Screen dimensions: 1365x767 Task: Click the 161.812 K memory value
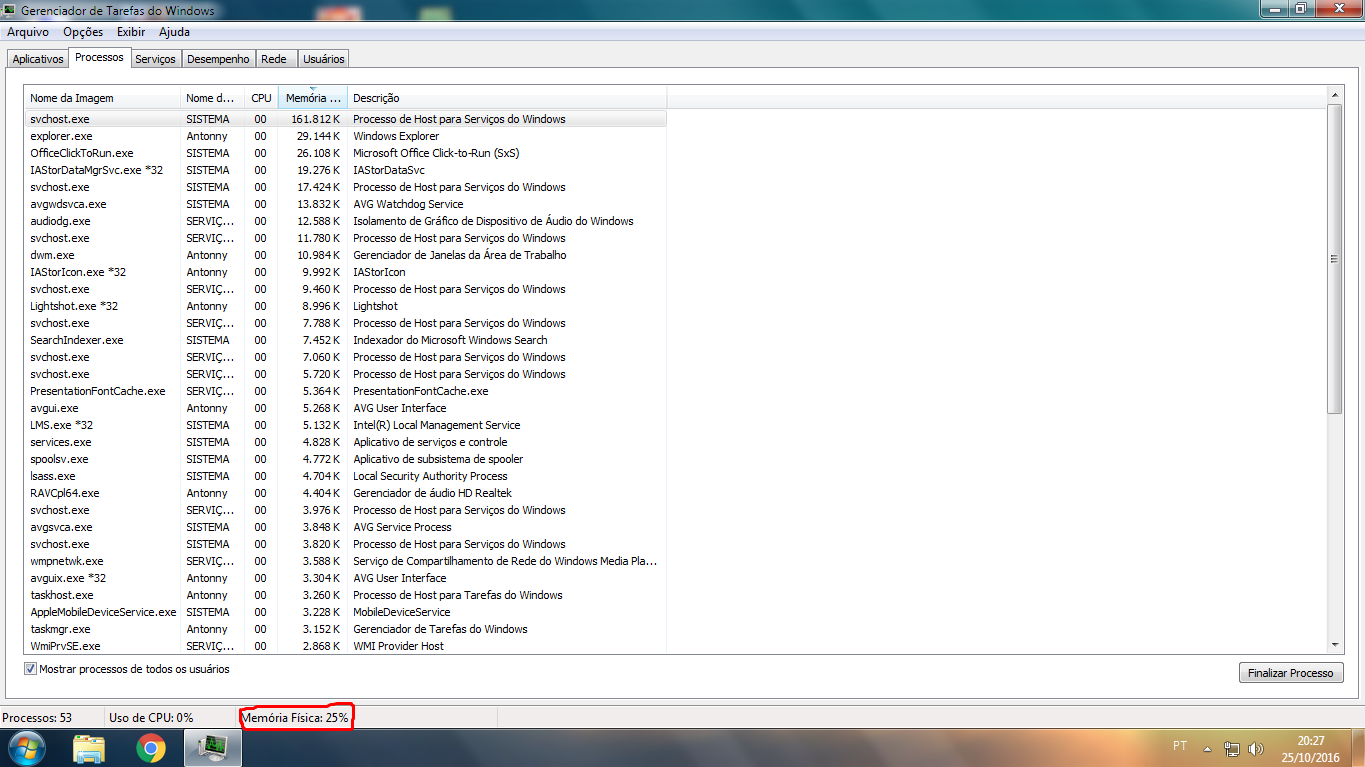(316, 119)
